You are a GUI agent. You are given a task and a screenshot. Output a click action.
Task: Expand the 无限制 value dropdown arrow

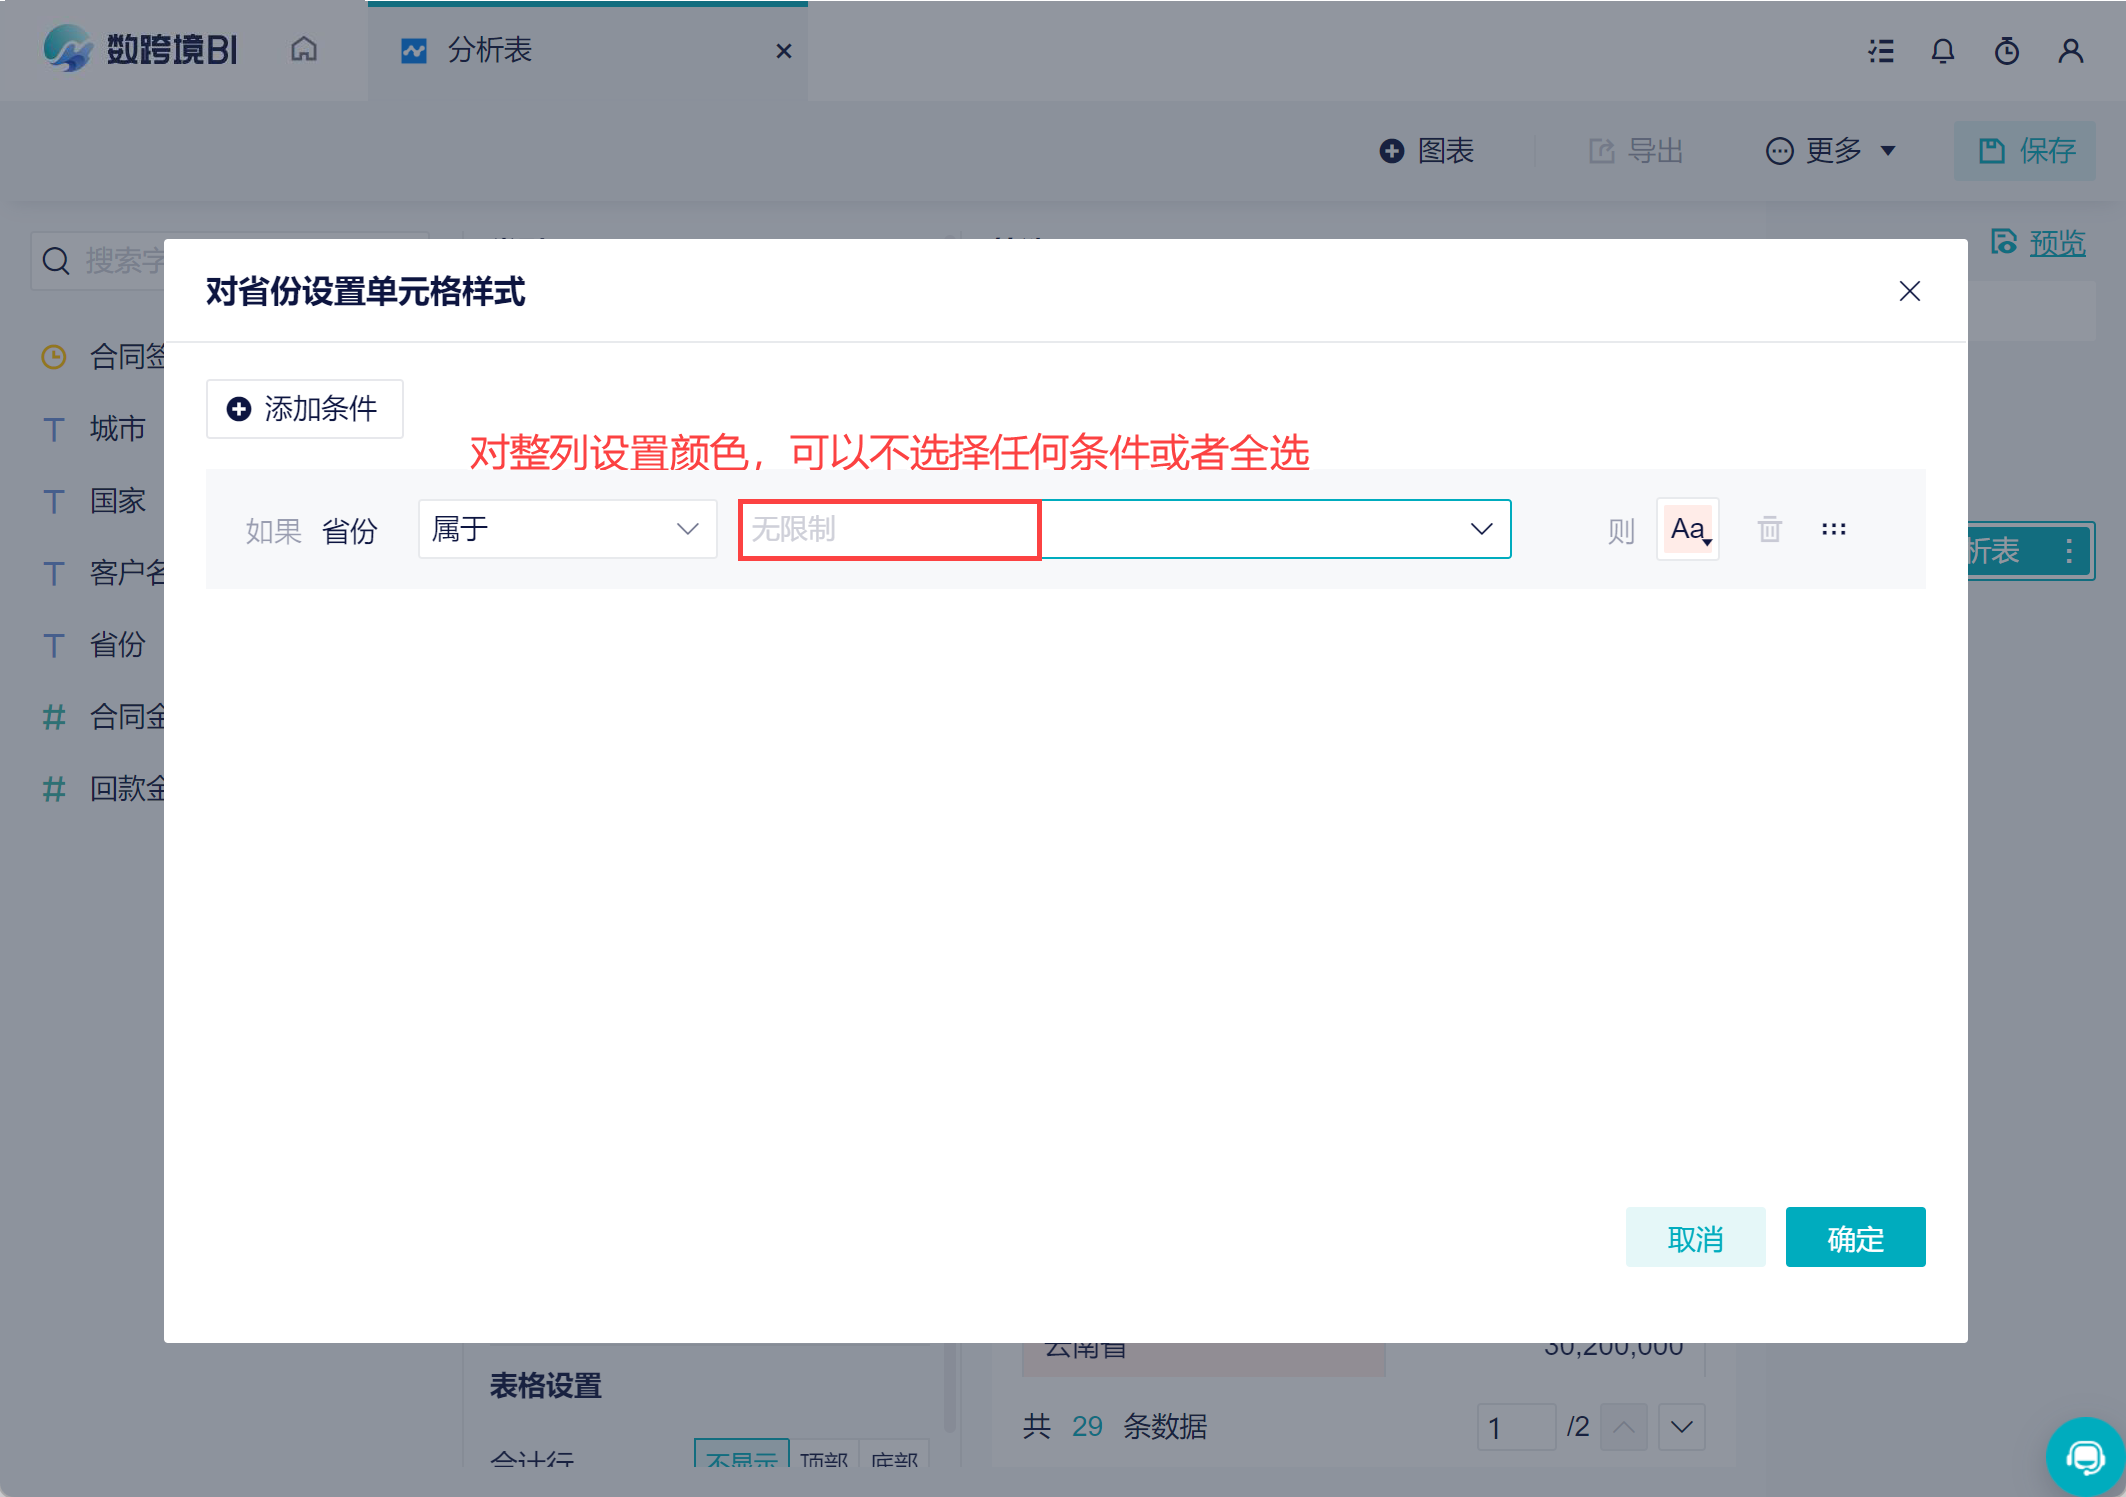point(1481,529)
